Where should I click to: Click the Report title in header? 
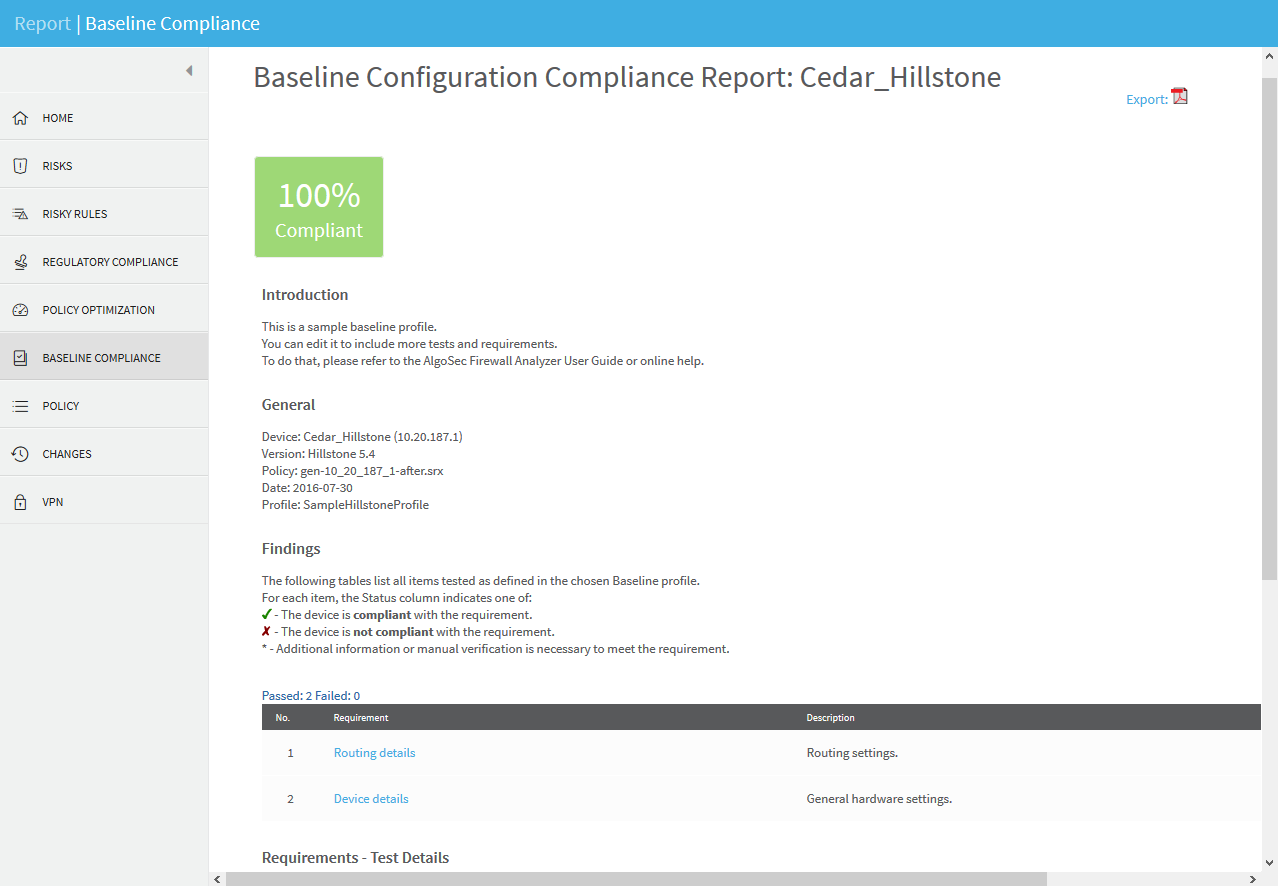[42, 23]
